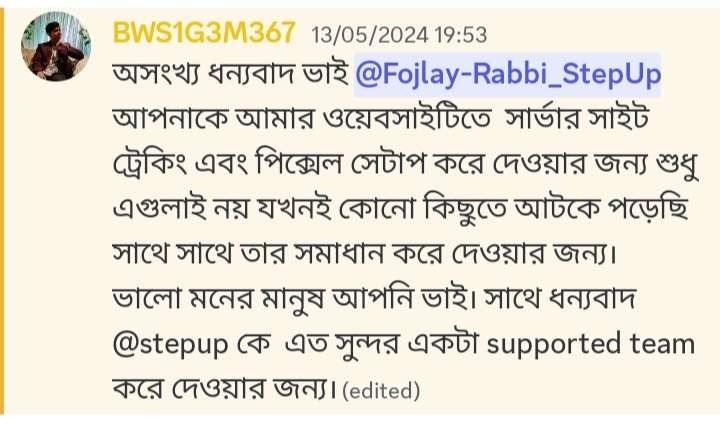720x427 pixels.
Task: Open the @Fojlay-Rabbi_StepUp mention
Action: 507,75
